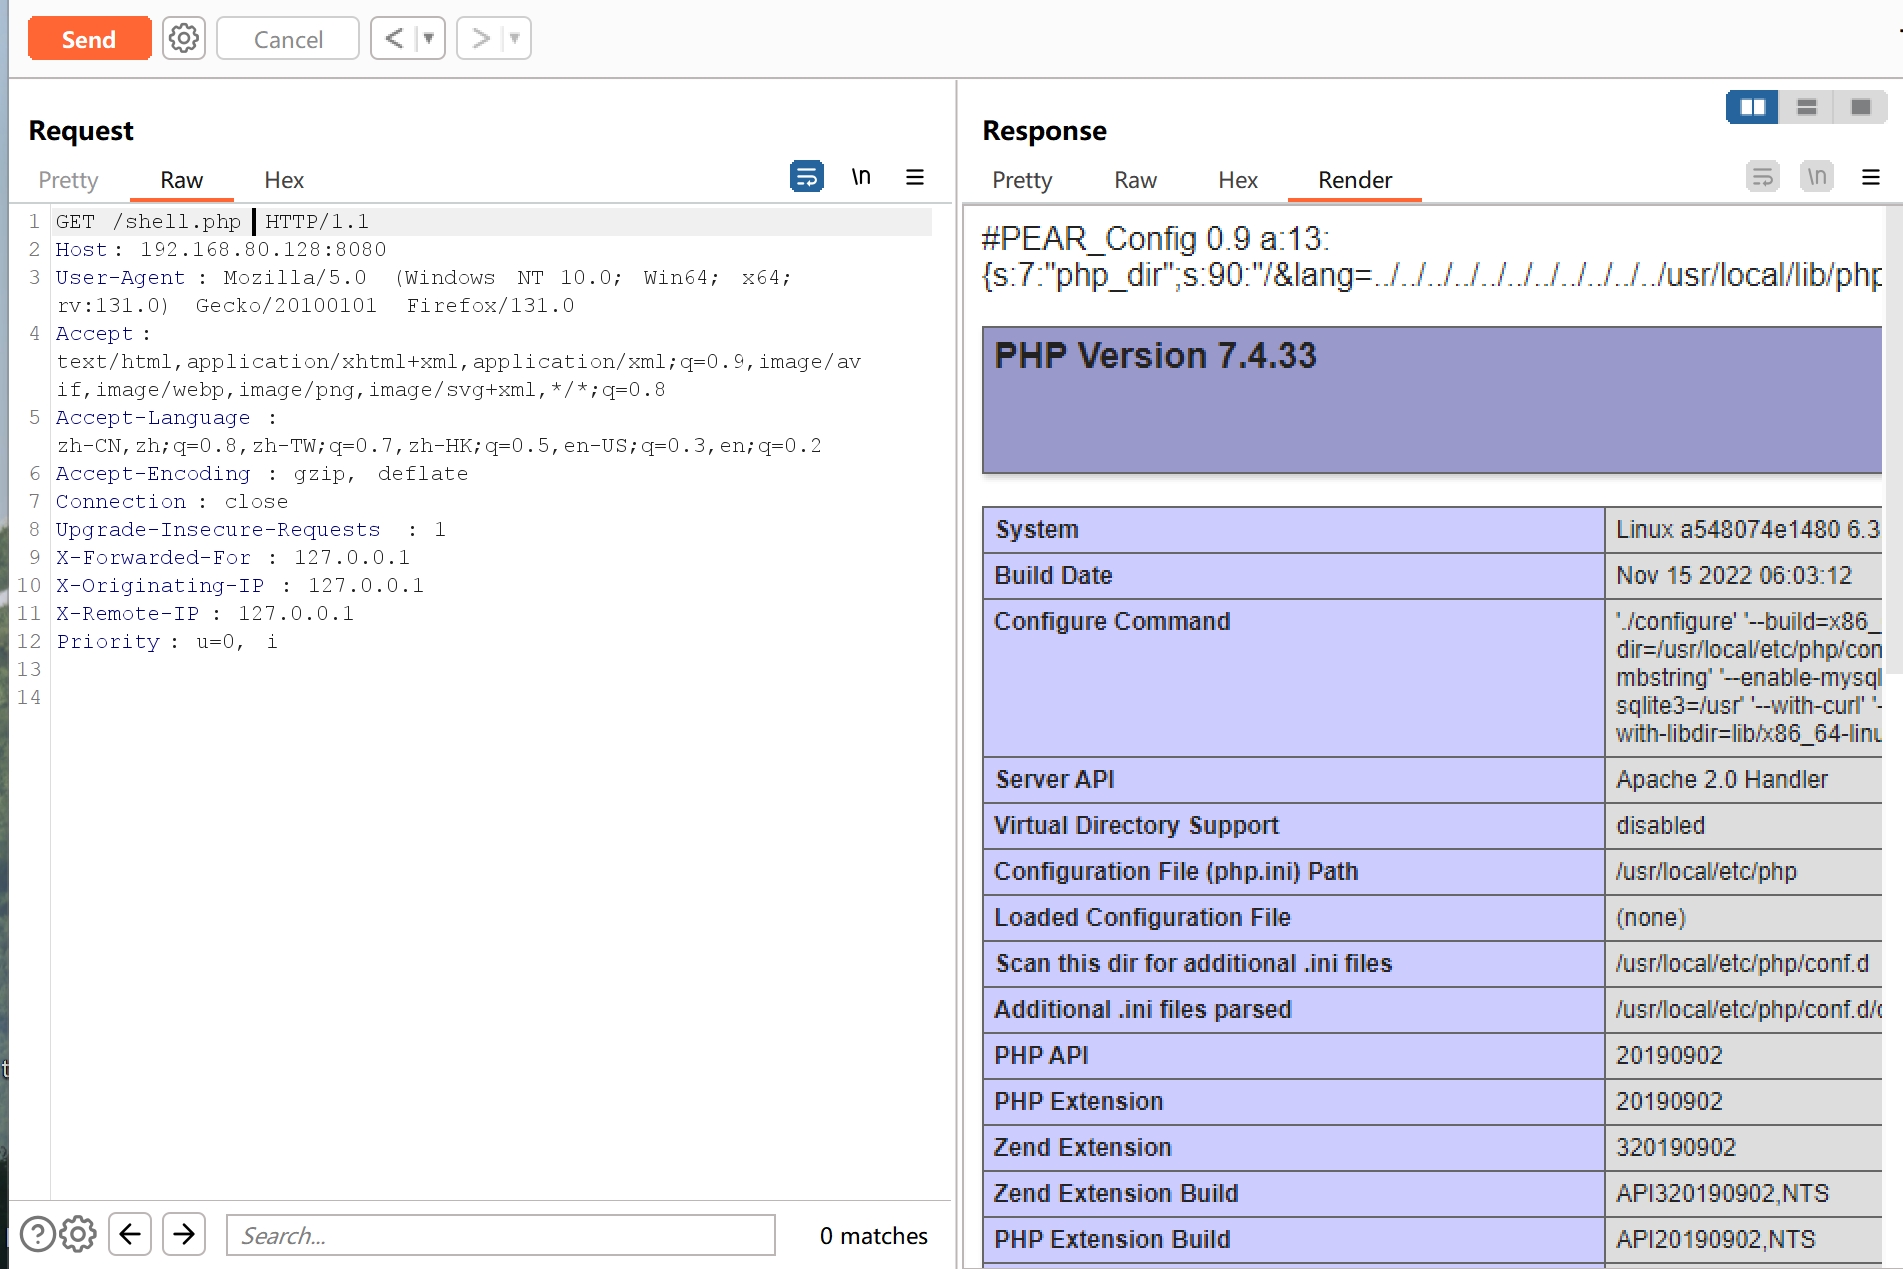Open search settings gear at bottom

click(x=78, y=1234)
